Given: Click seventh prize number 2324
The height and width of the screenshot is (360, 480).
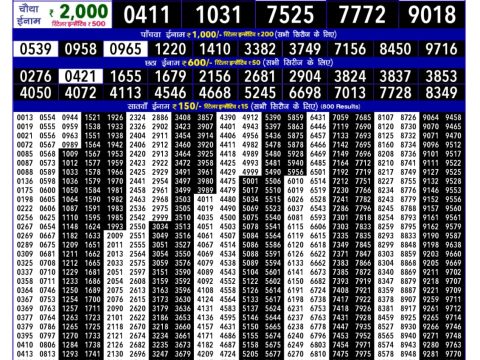Looking at the screenshot, I should point(138,117).
